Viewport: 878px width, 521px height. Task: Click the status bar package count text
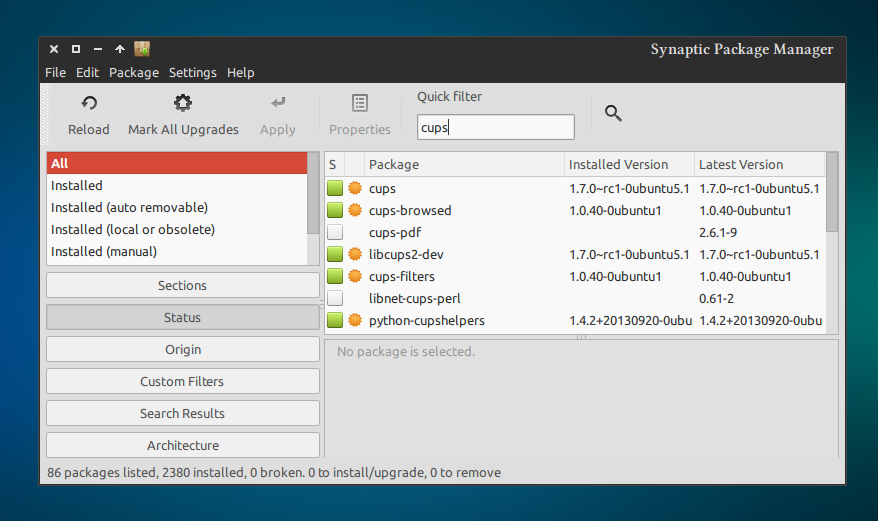click(x=274, y=473)
